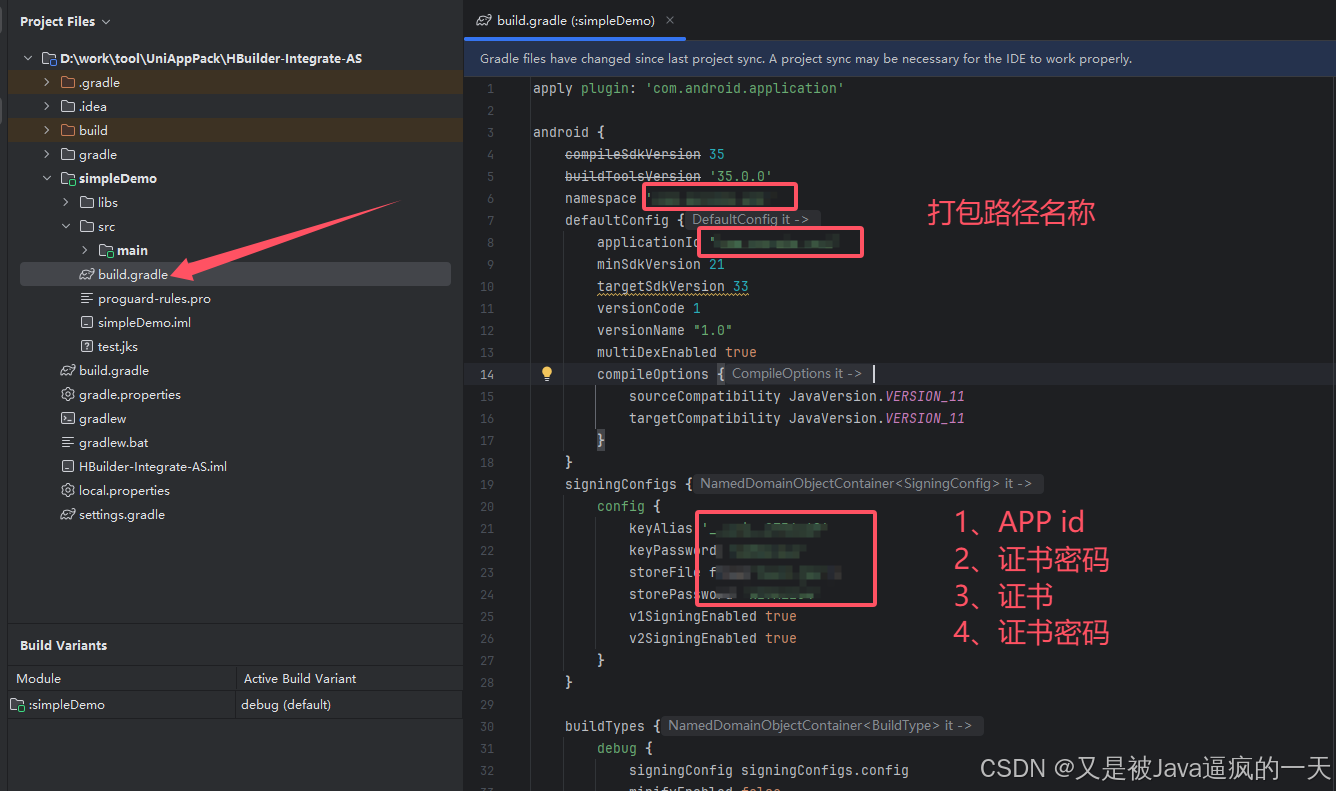1336x791 pixels.
Task: Select the .gradle folder icon
Action: (68, 82)
